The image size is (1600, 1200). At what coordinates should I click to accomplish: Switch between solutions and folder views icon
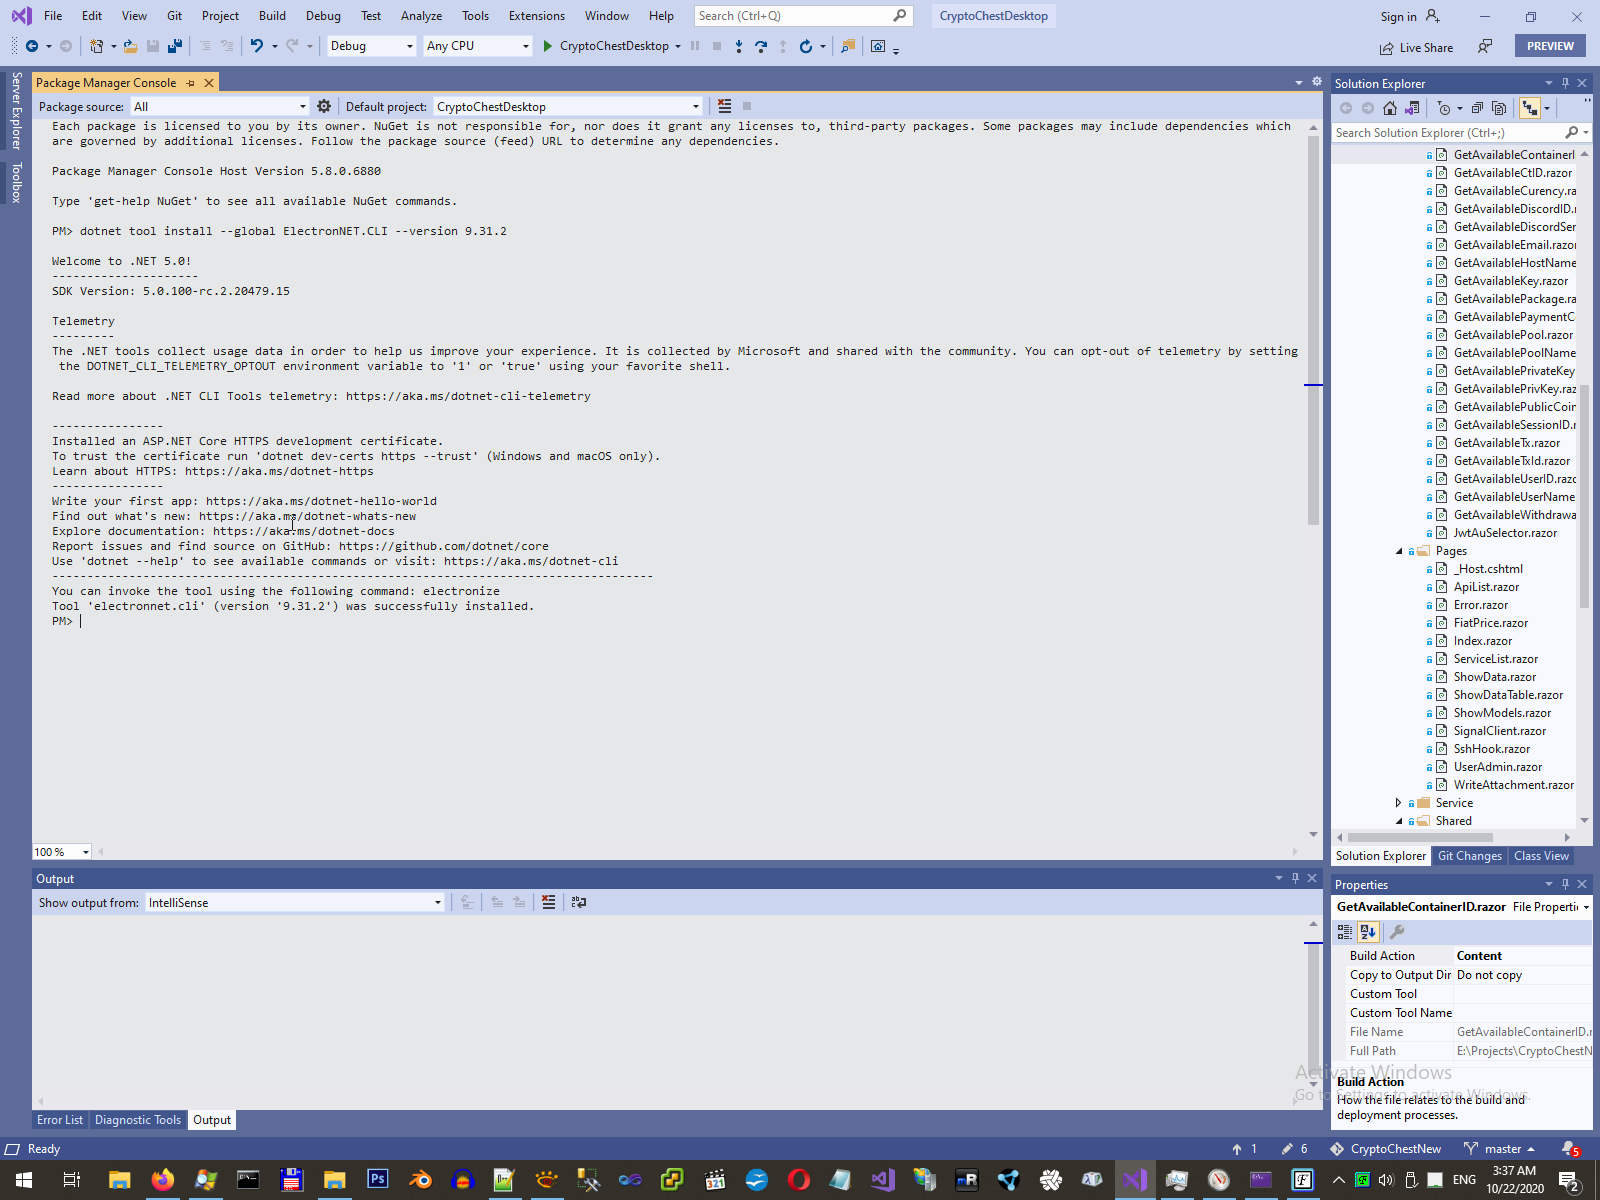(1412, 108)
